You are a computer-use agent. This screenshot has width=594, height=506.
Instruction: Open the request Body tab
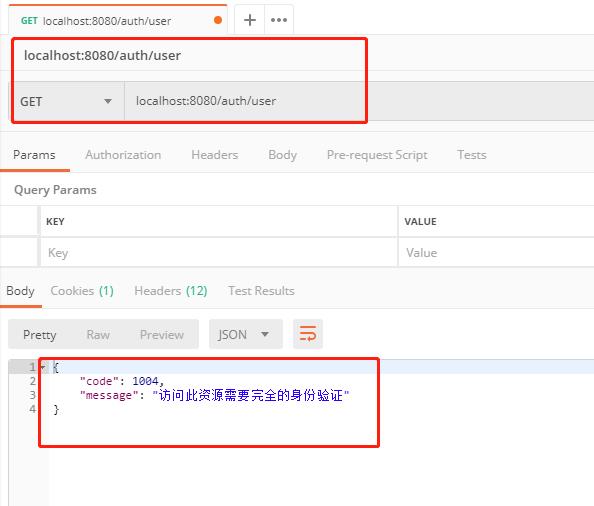point(282,155)
